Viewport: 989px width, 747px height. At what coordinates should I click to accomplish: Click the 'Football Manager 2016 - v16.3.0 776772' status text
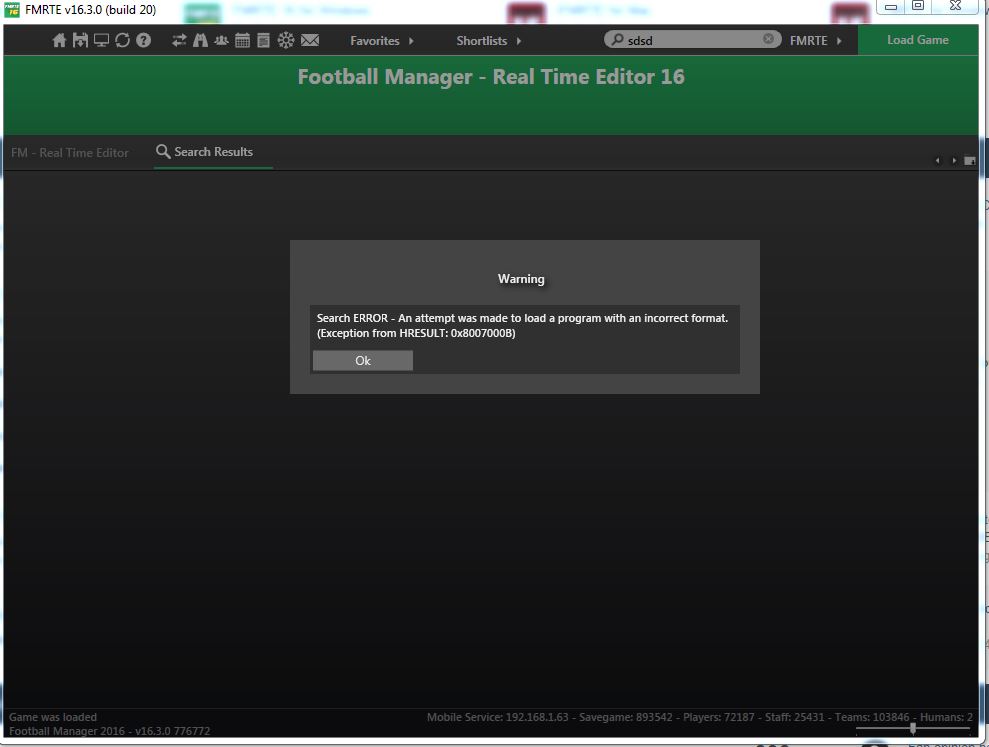coord(110,731)
